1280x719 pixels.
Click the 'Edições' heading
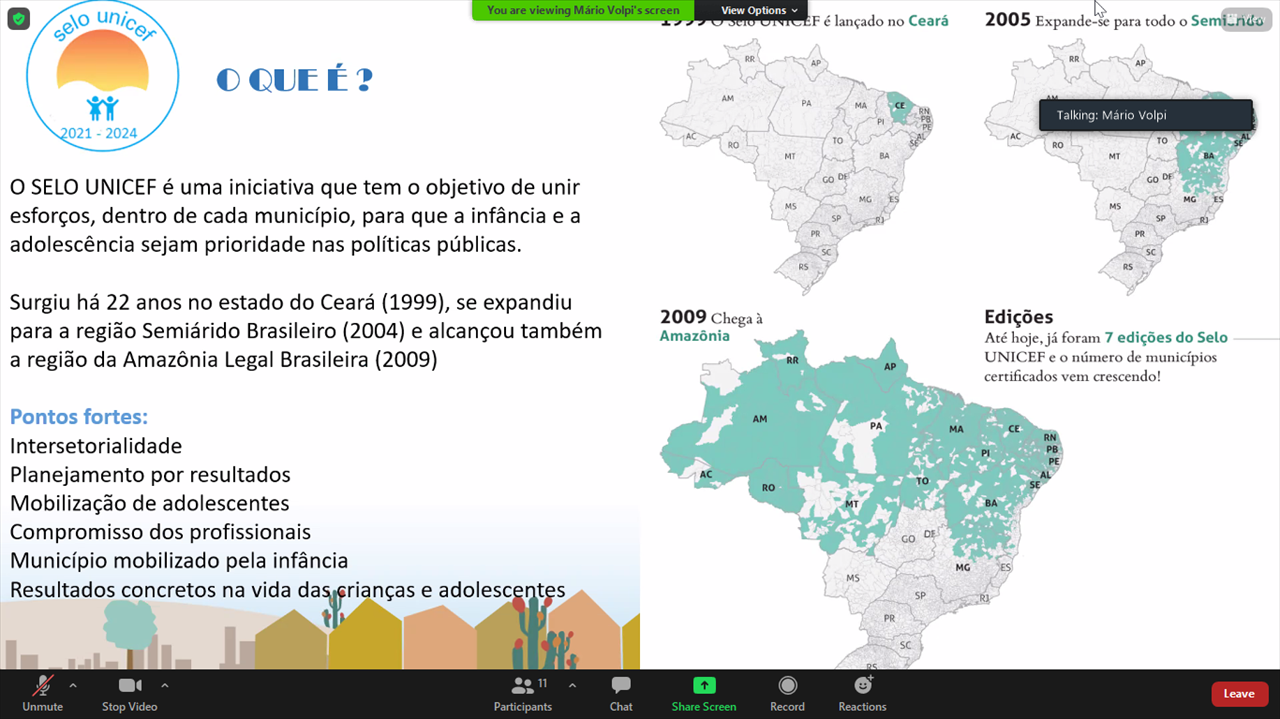click(1018, 317)
